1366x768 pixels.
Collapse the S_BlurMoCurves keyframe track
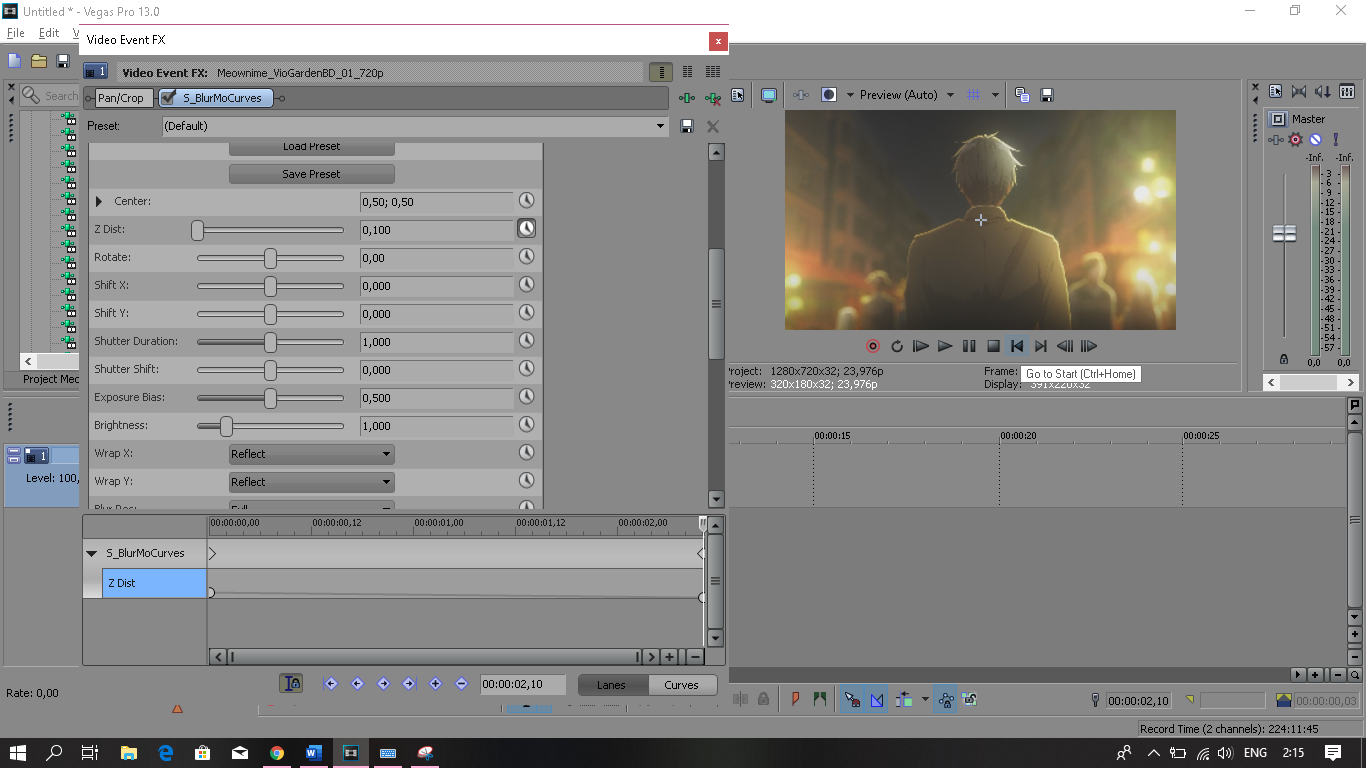pos(92,553)
